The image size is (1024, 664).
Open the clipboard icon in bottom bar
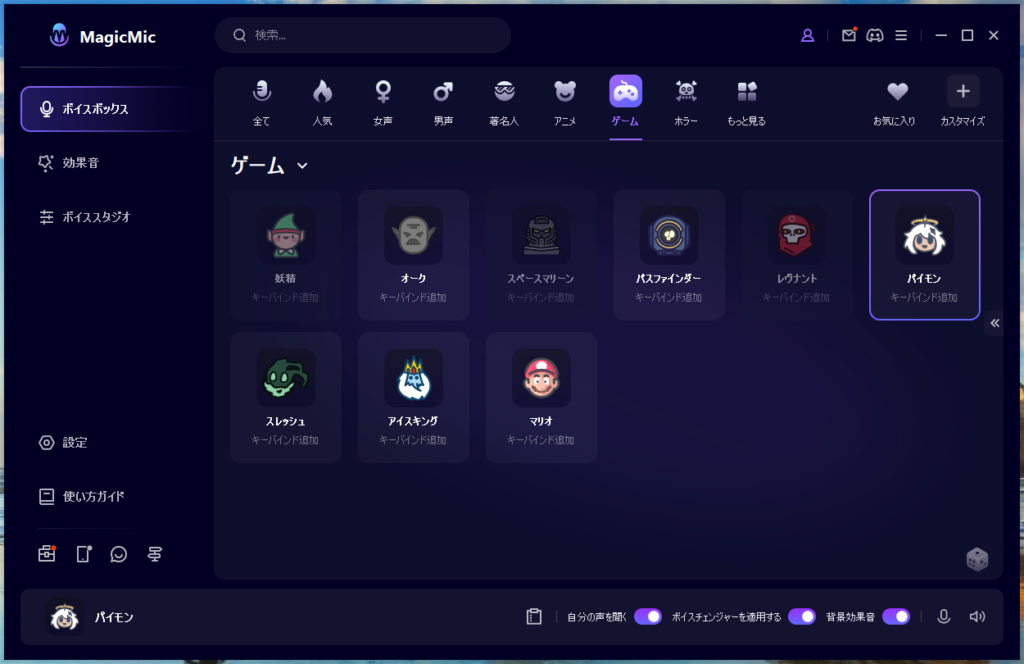[x=534, y=617]
